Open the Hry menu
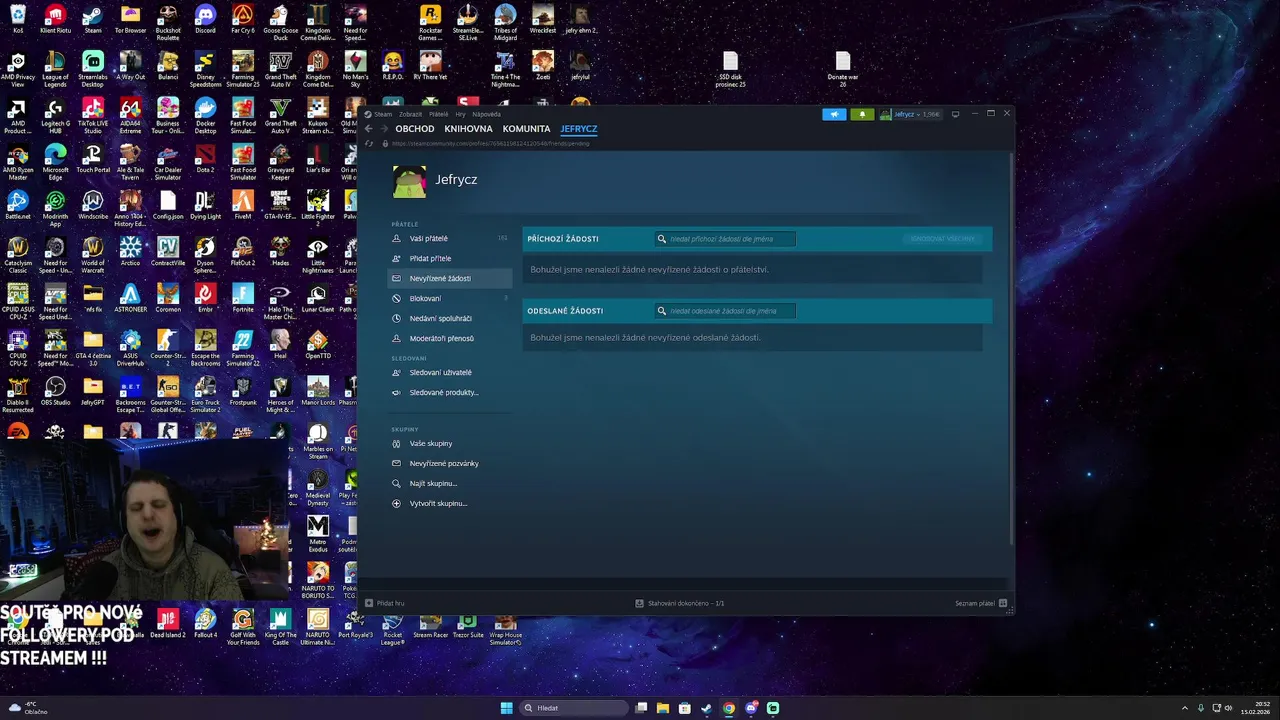This screenshot has height=720, width=1280. coord(461,114)
